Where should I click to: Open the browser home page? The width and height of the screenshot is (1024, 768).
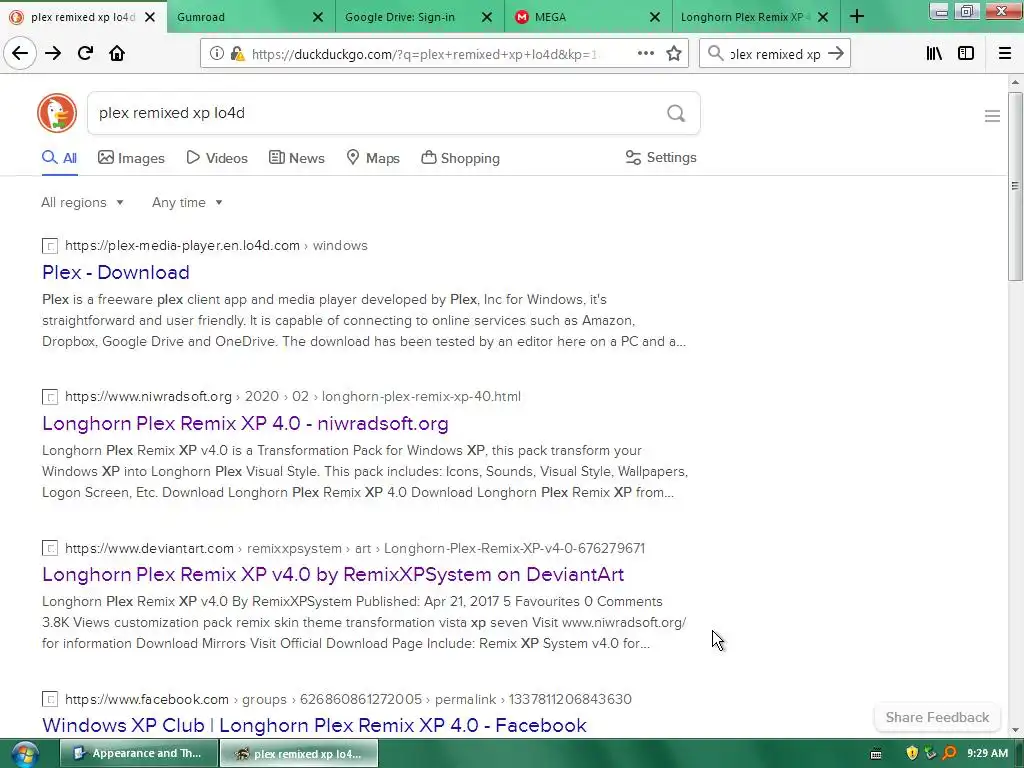click(117, 53)
